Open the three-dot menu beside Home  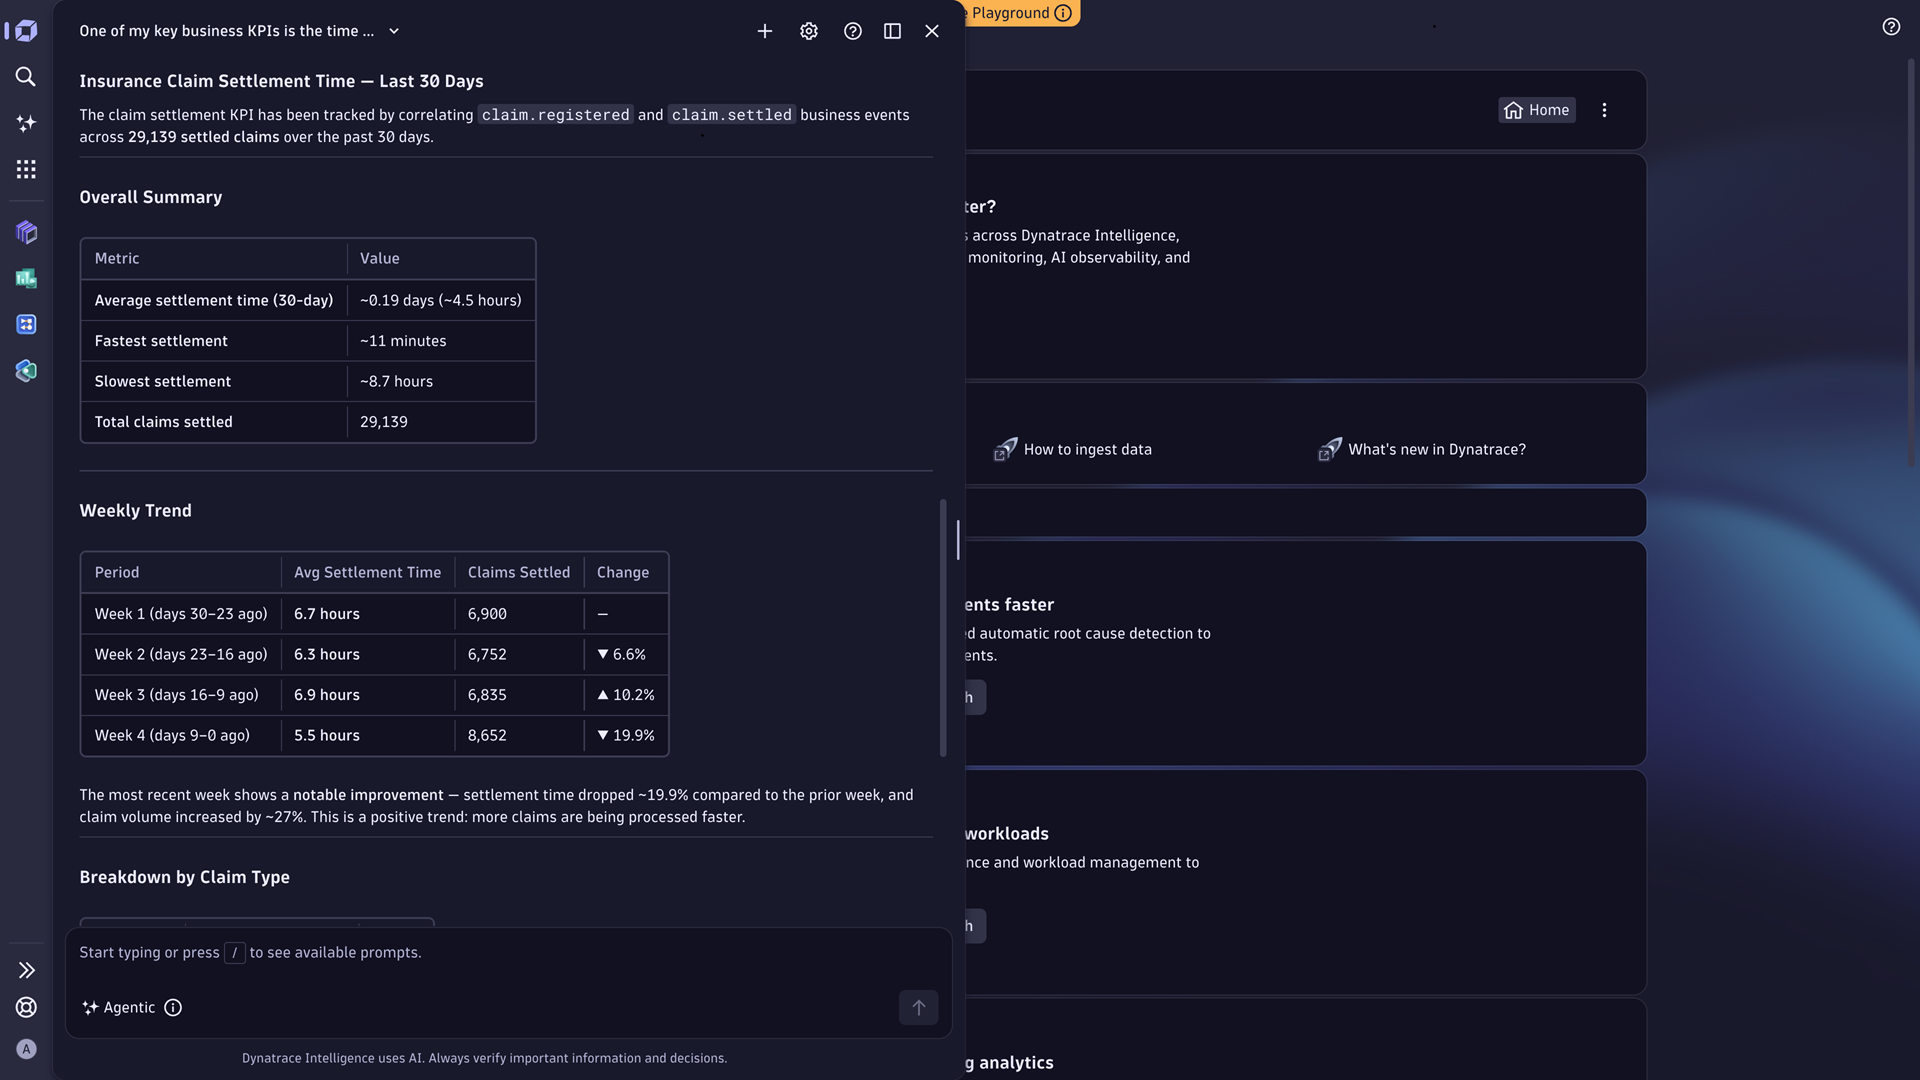point(1605,110)
